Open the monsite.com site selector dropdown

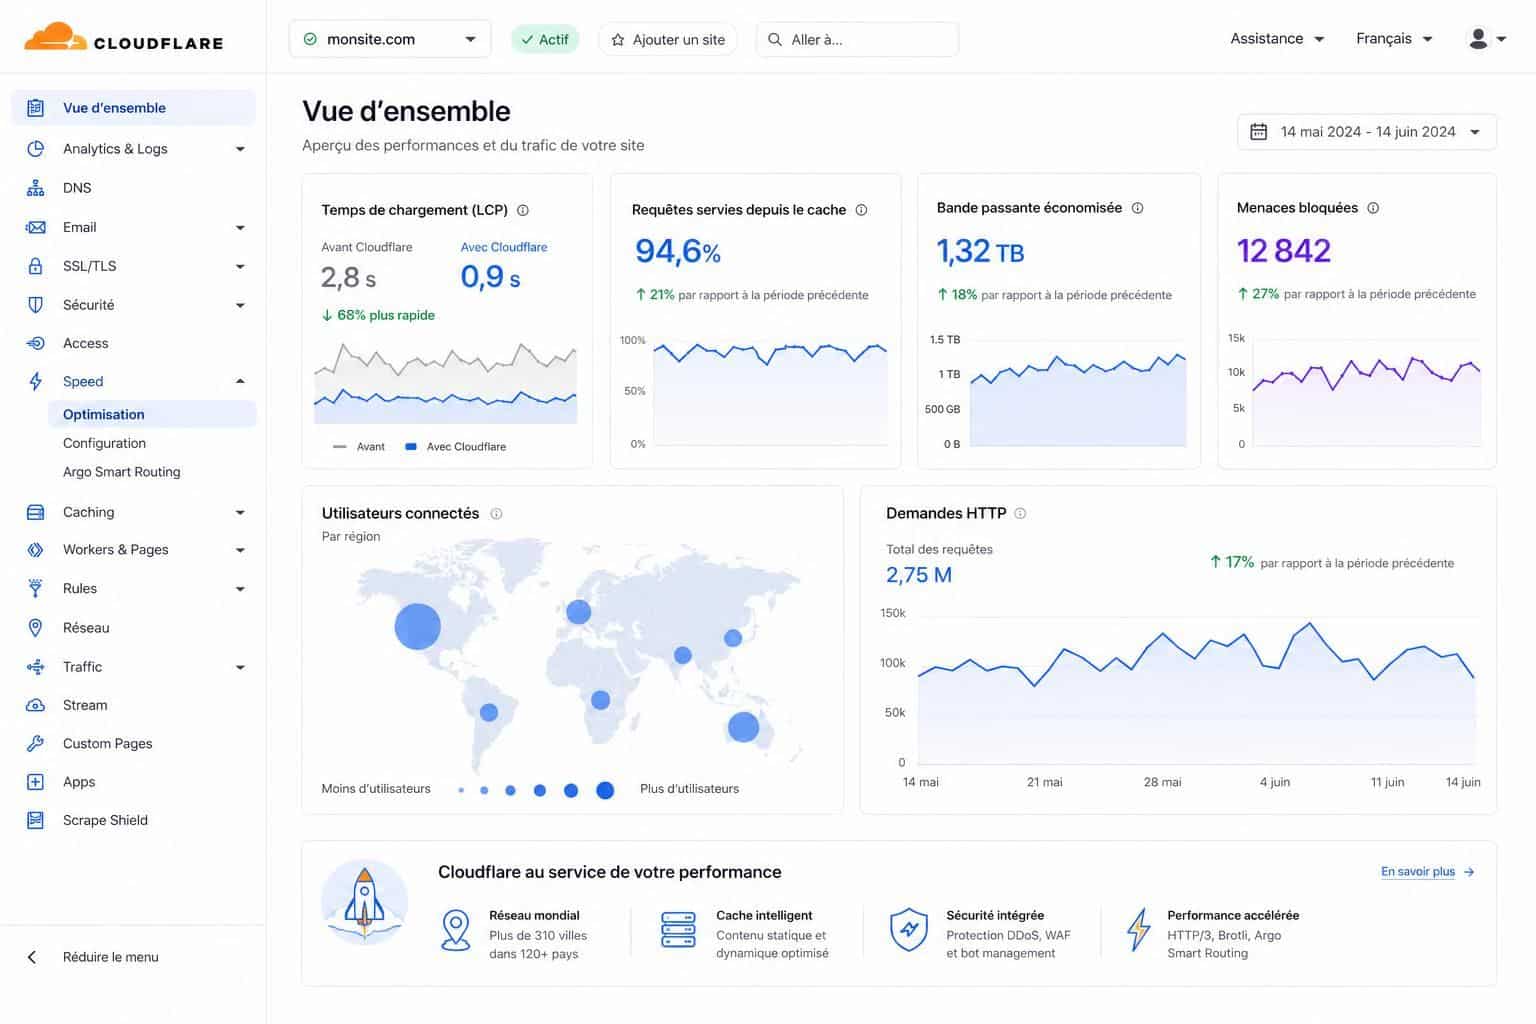pos(390,39)
